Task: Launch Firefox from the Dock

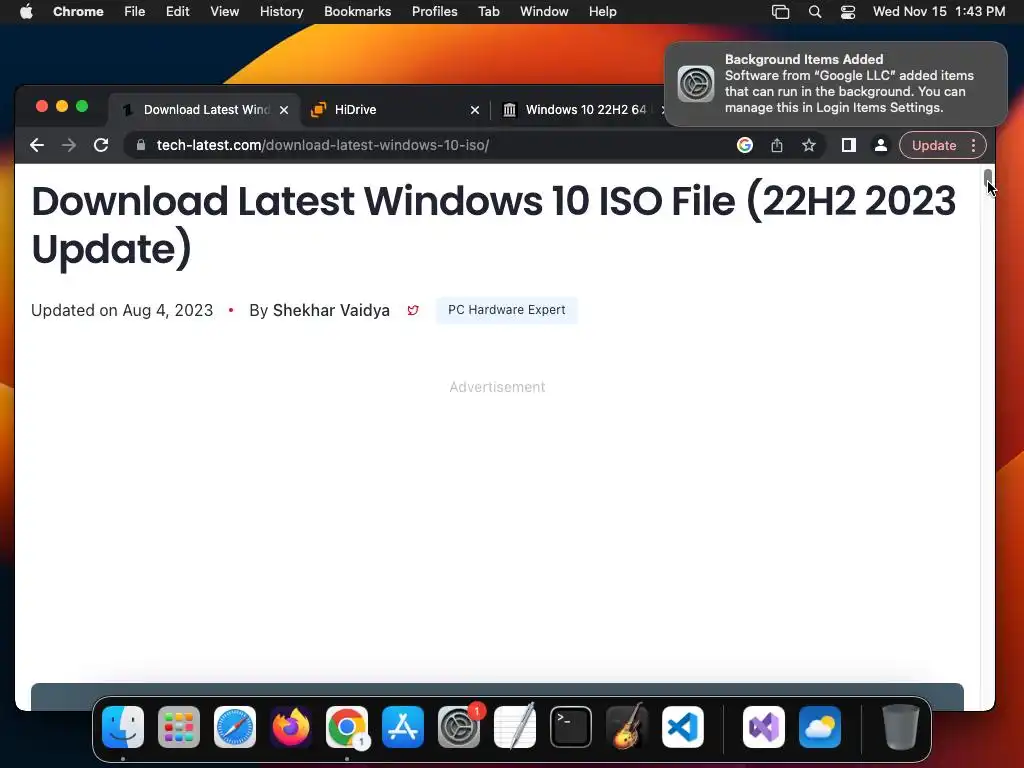Action: point(291,727)
